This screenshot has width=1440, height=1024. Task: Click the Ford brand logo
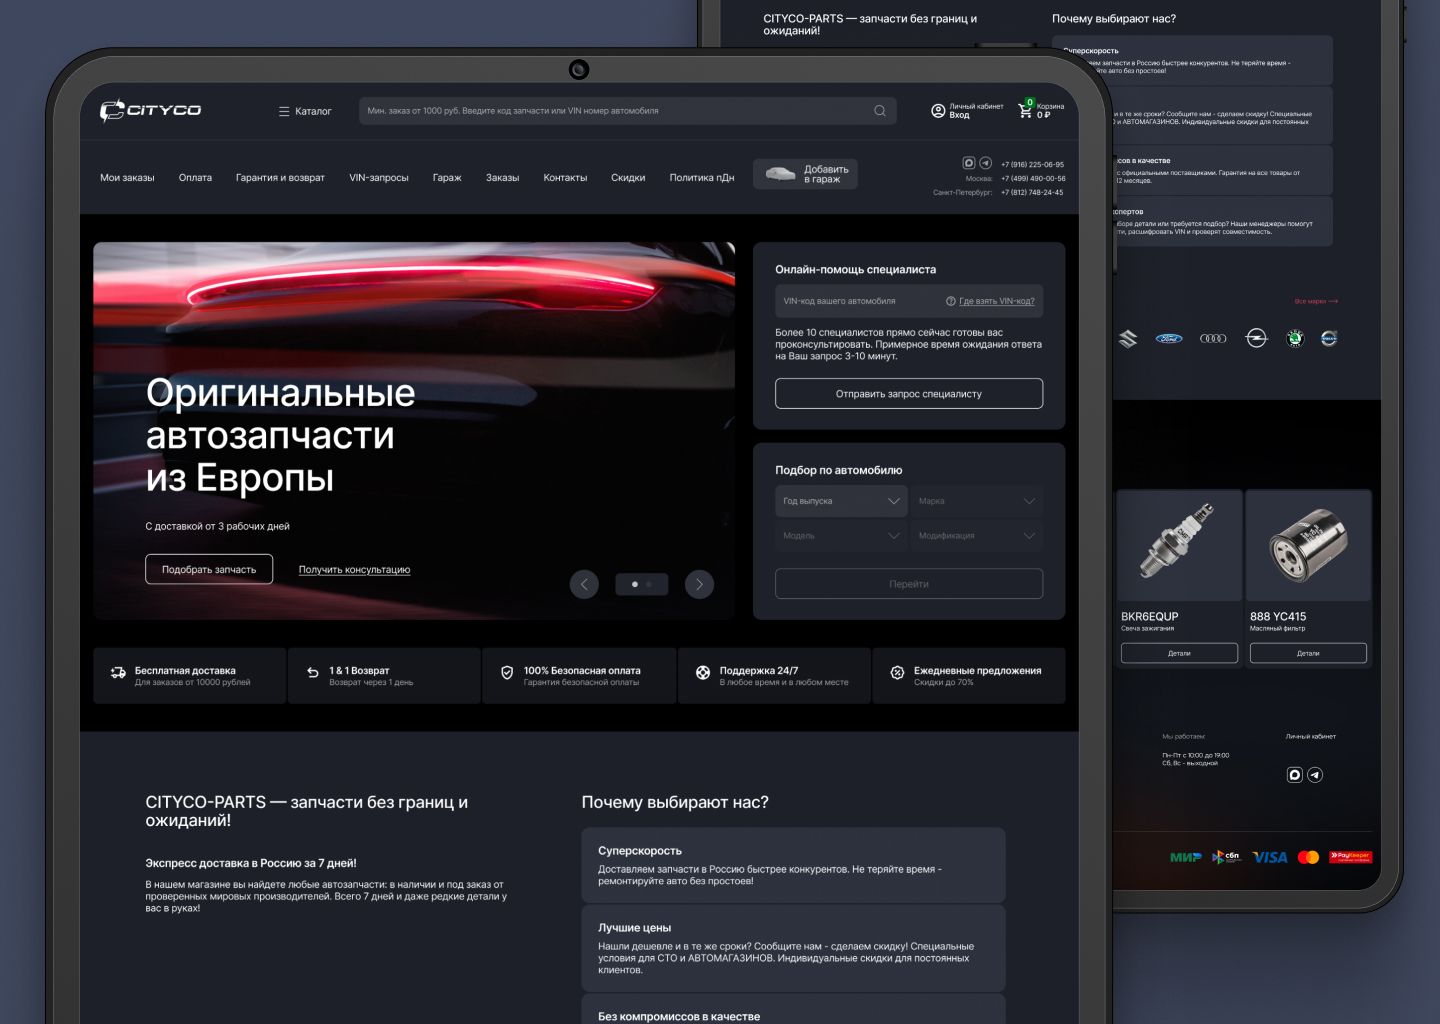point(1169,339)
